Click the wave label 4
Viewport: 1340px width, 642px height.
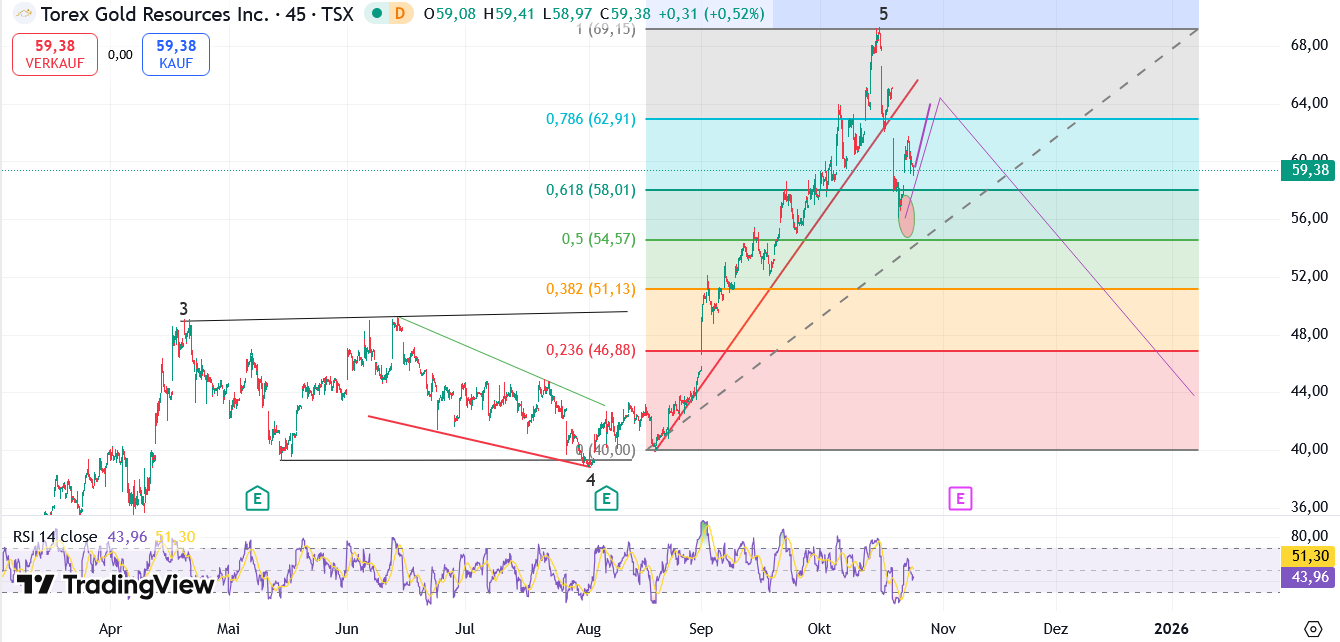(x=591, y=480)
